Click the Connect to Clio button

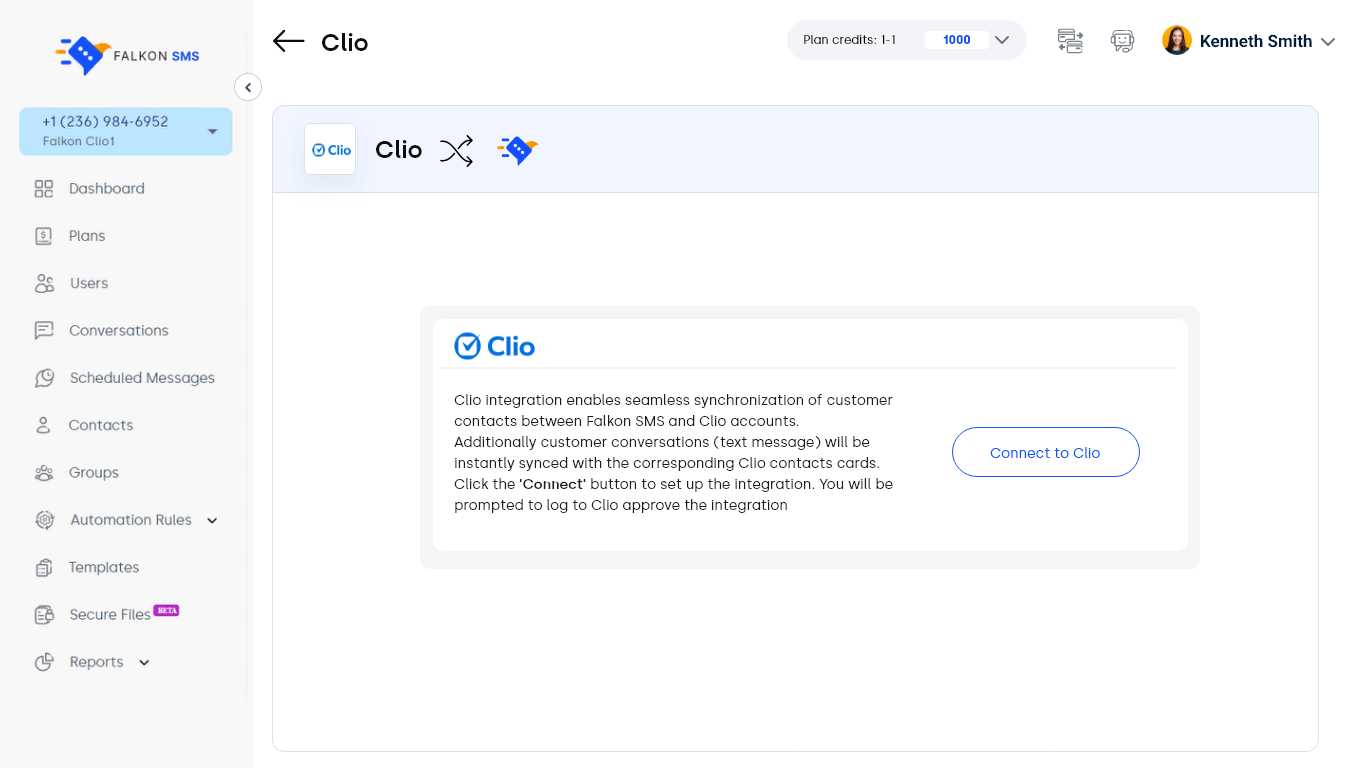[x=1045, y=453]
